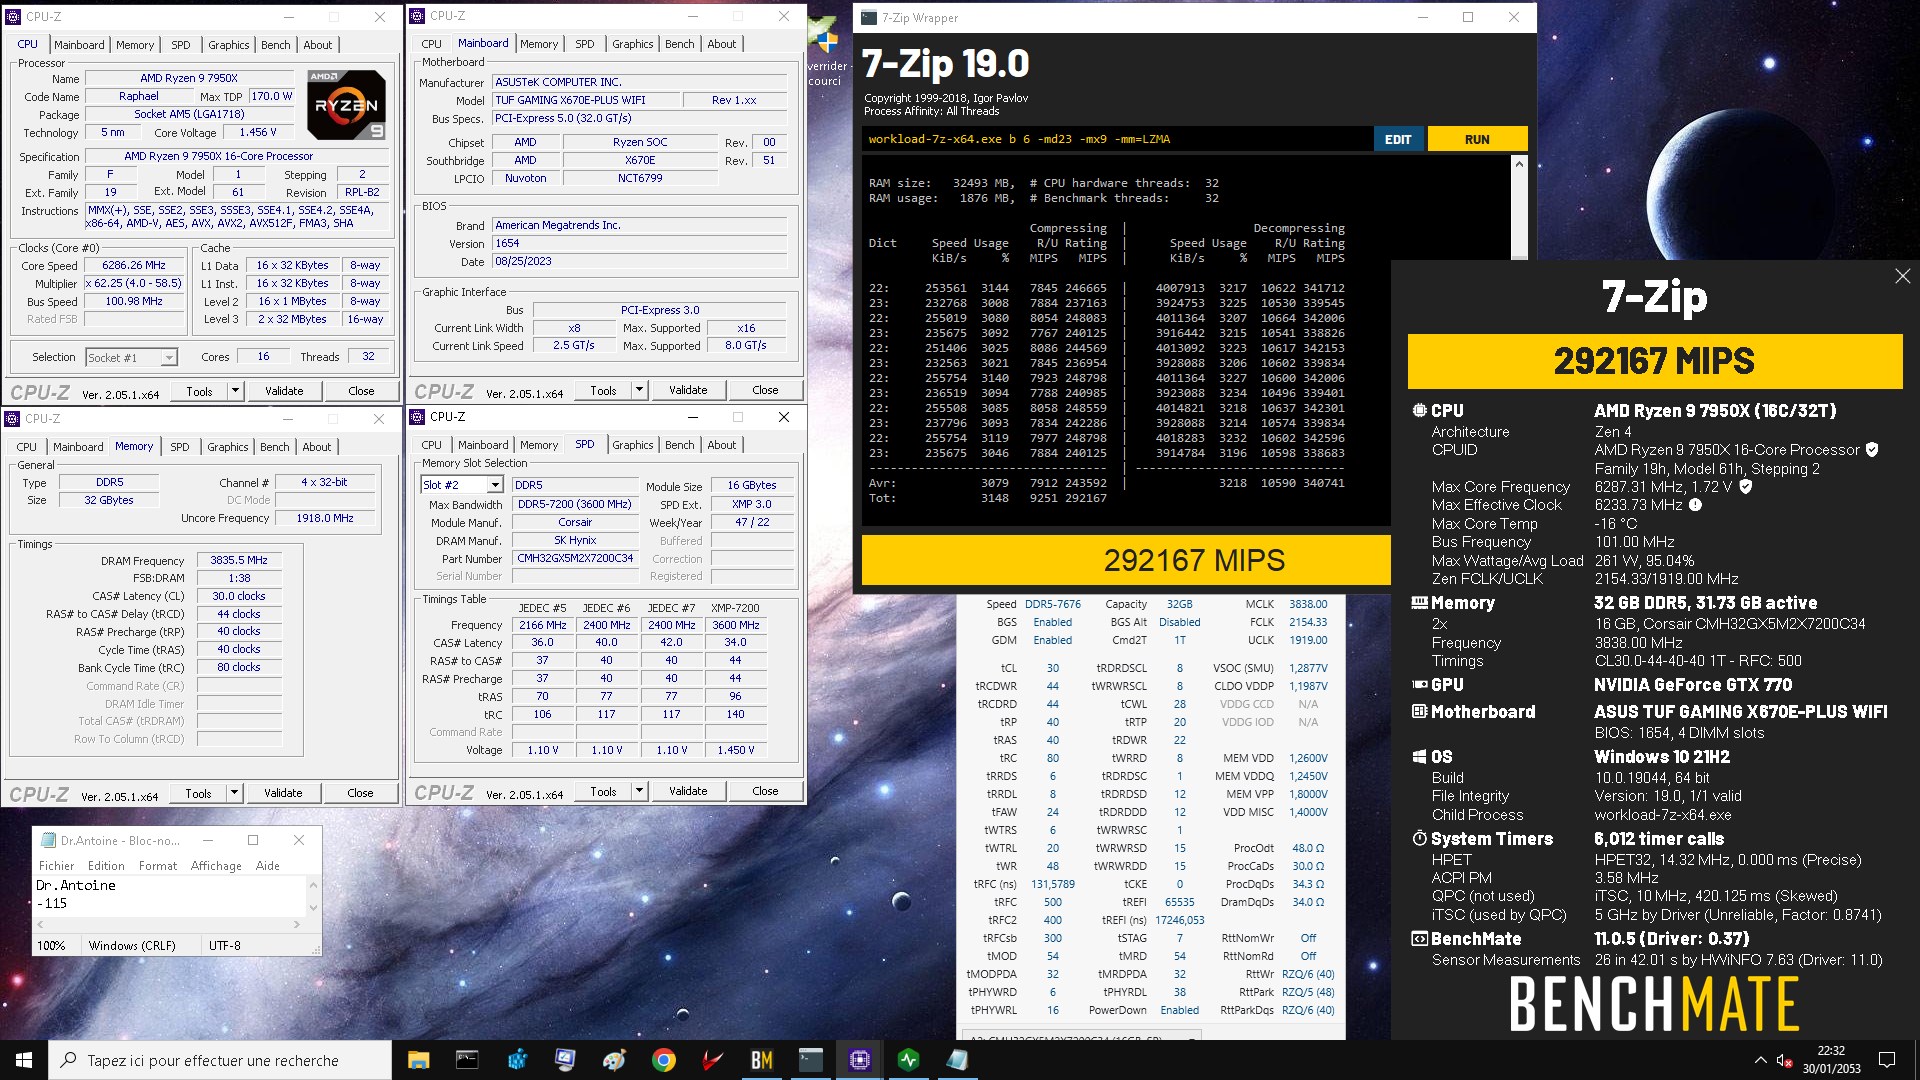The width and height of the screenshot is (1920, 1080).
Task: Switch to About tab in CPU-Z SPD window
Action: pyautogui.click(x=721, y=445)
